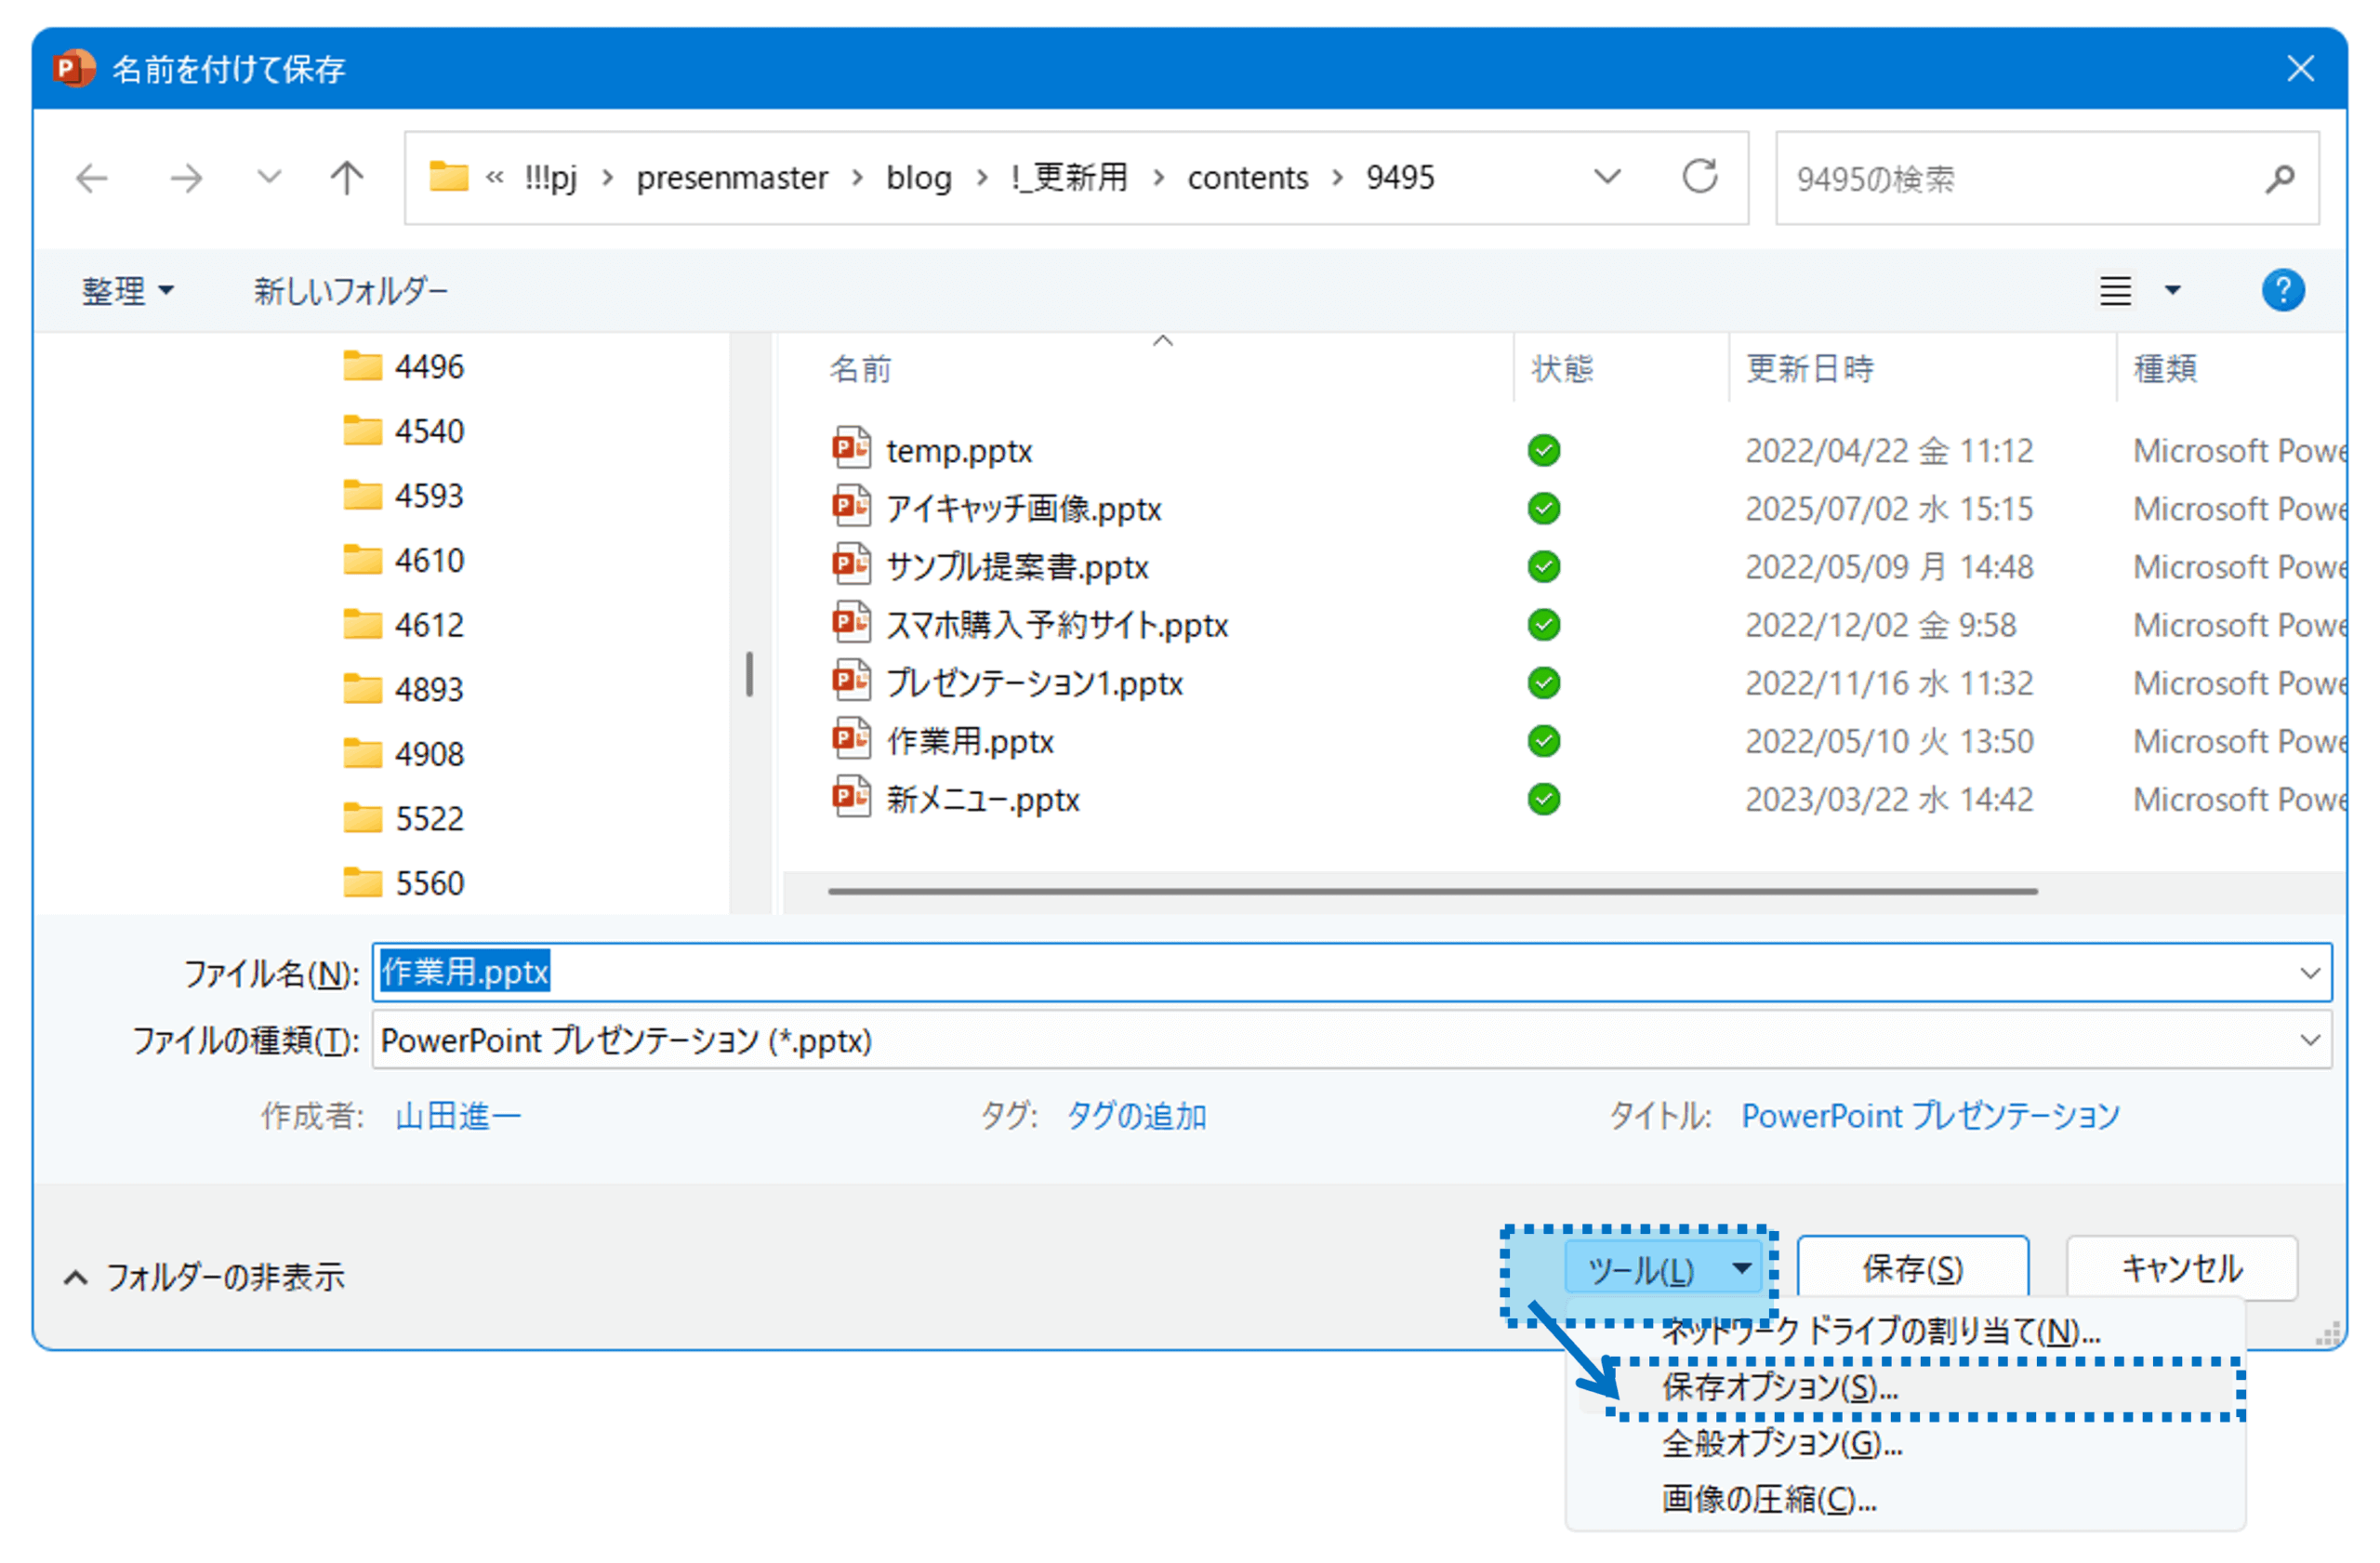The height and width of the screenshot is (1563, 2380).
Task: Select the temp.pptx file icon
Action: point(851,449)
